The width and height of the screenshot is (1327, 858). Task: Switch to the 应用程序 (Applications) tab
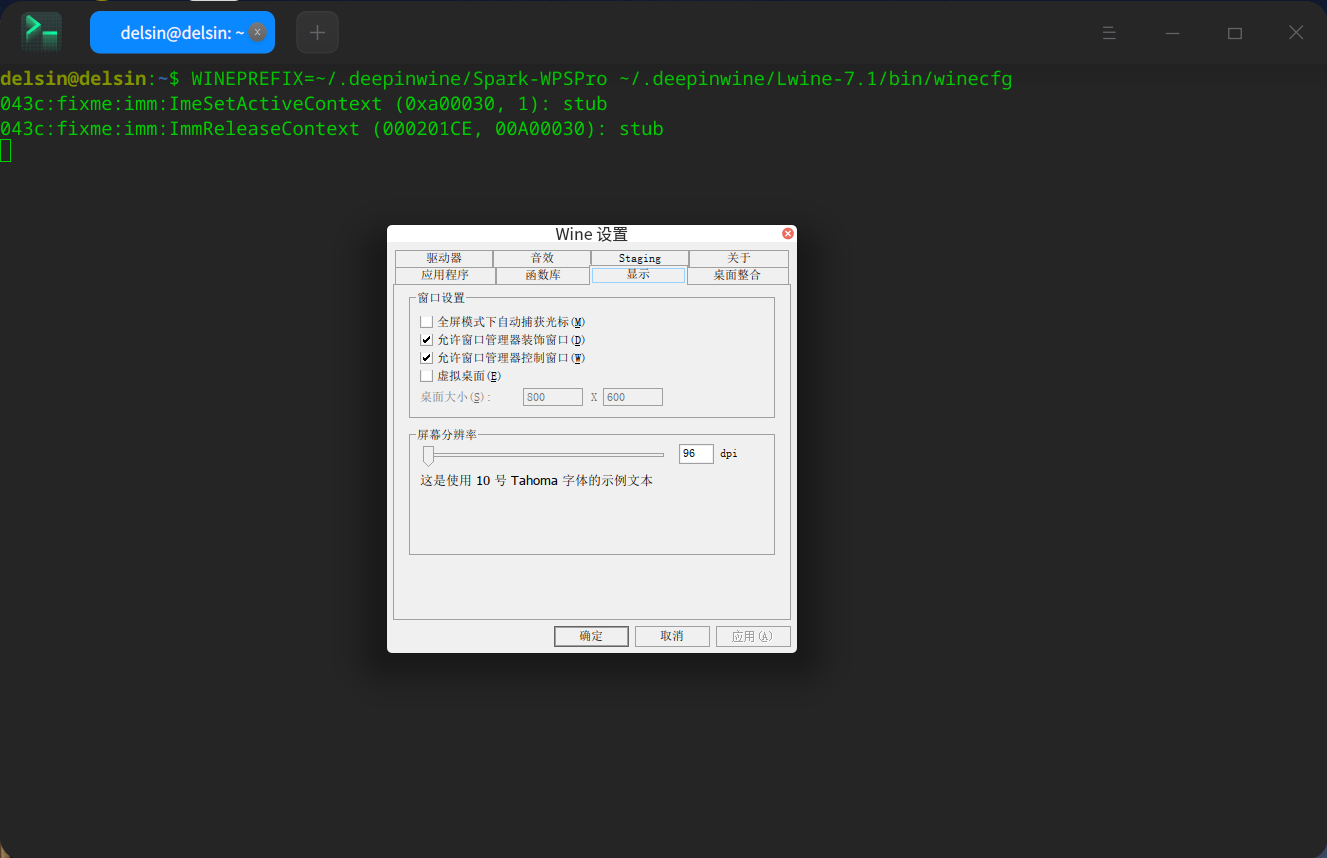[x=445, y=274]
